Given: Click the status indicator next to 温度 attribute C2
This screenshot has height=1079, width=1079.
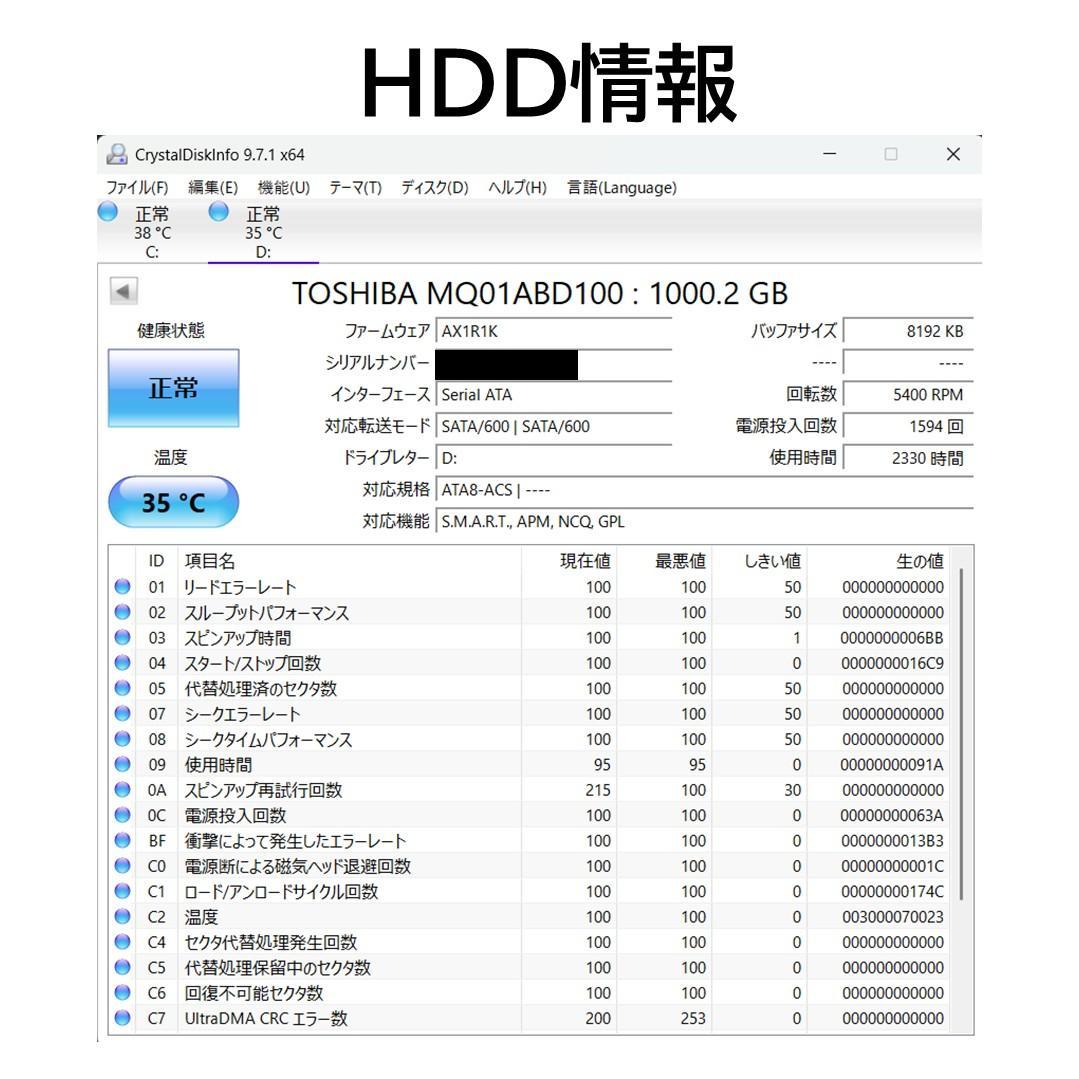Looking at the screenshot, I should 121,916.
